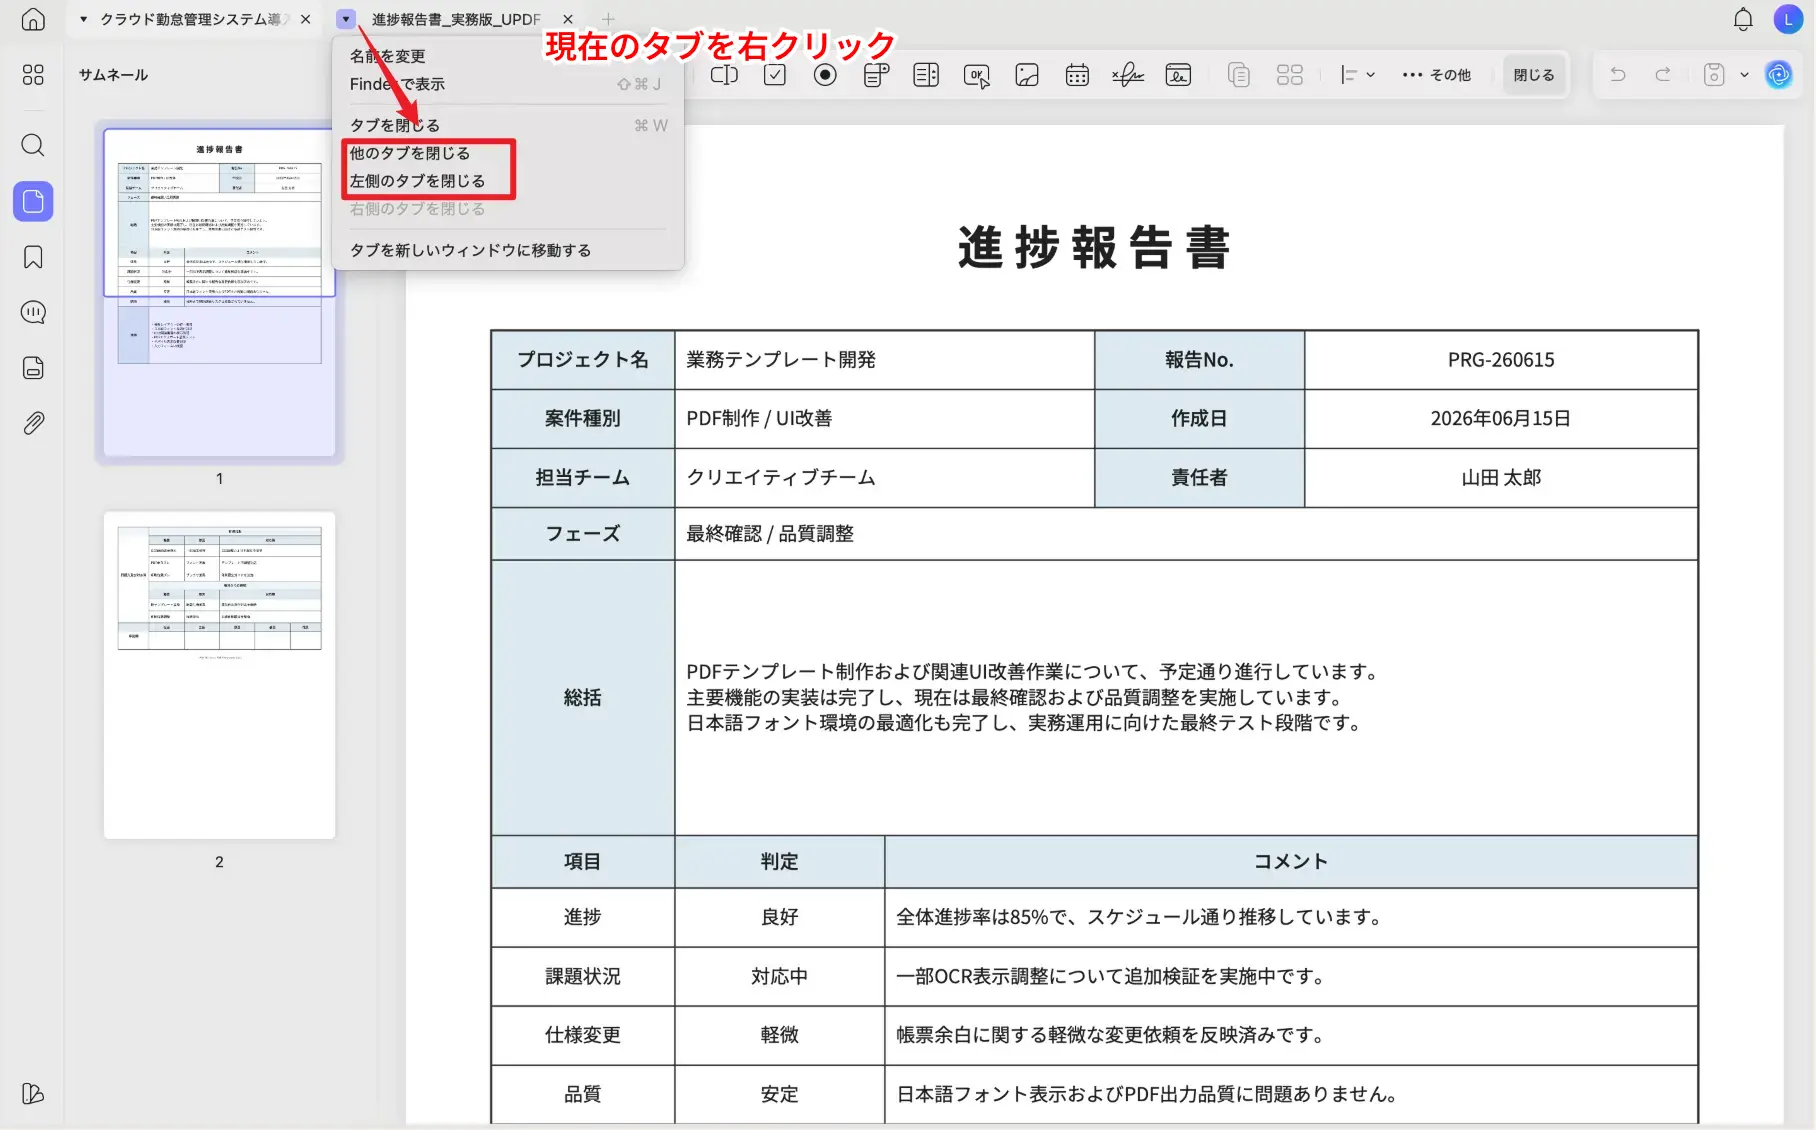Click the duplicate form fields icon
This screenshot has width=1816, height=1130.
(1239, 75)
